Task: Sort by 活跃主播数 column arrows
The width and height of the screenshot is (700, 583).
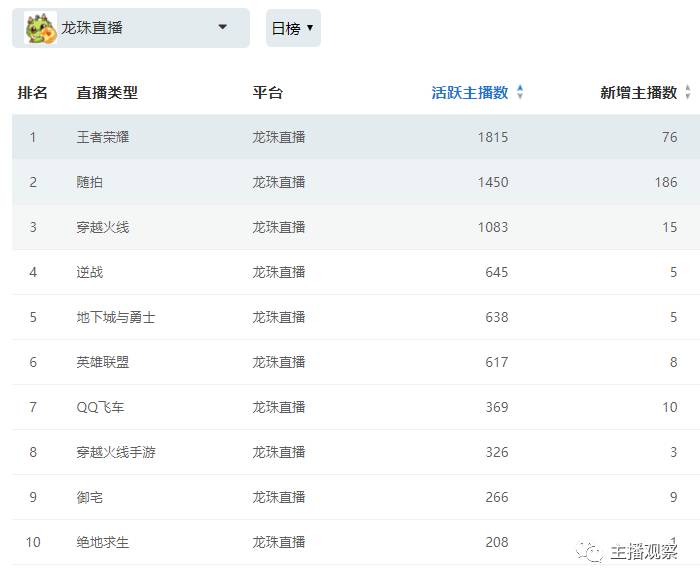Action: pos(520,93)
